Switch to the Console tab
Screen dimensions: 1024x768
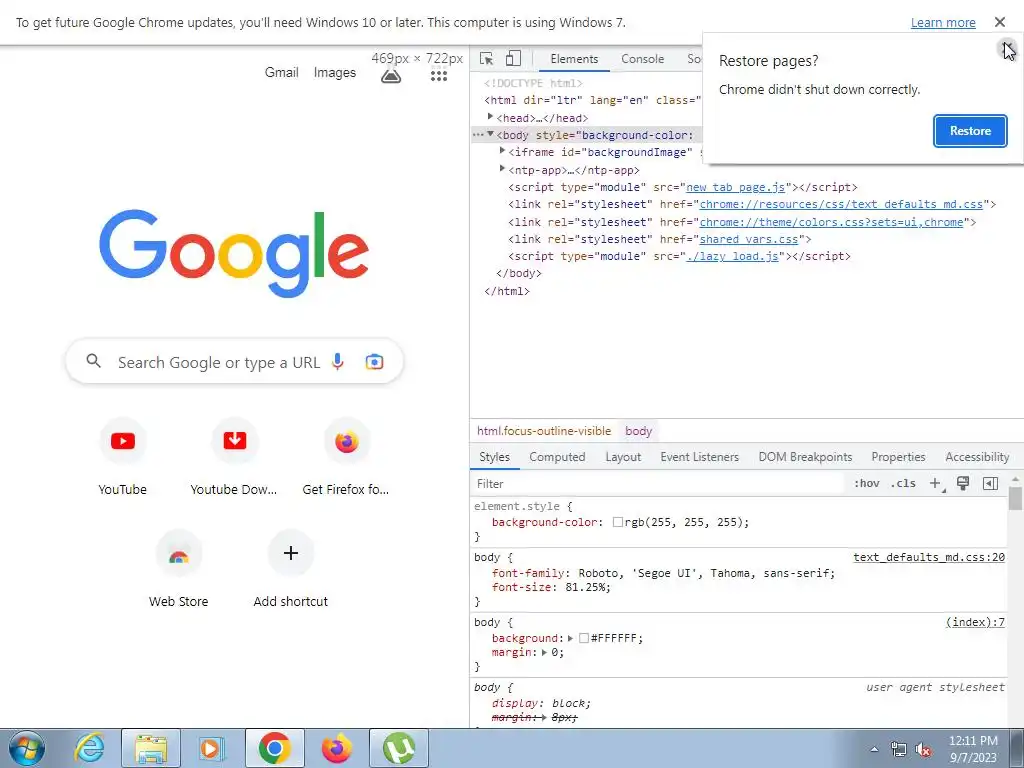[x=643, y=59]
